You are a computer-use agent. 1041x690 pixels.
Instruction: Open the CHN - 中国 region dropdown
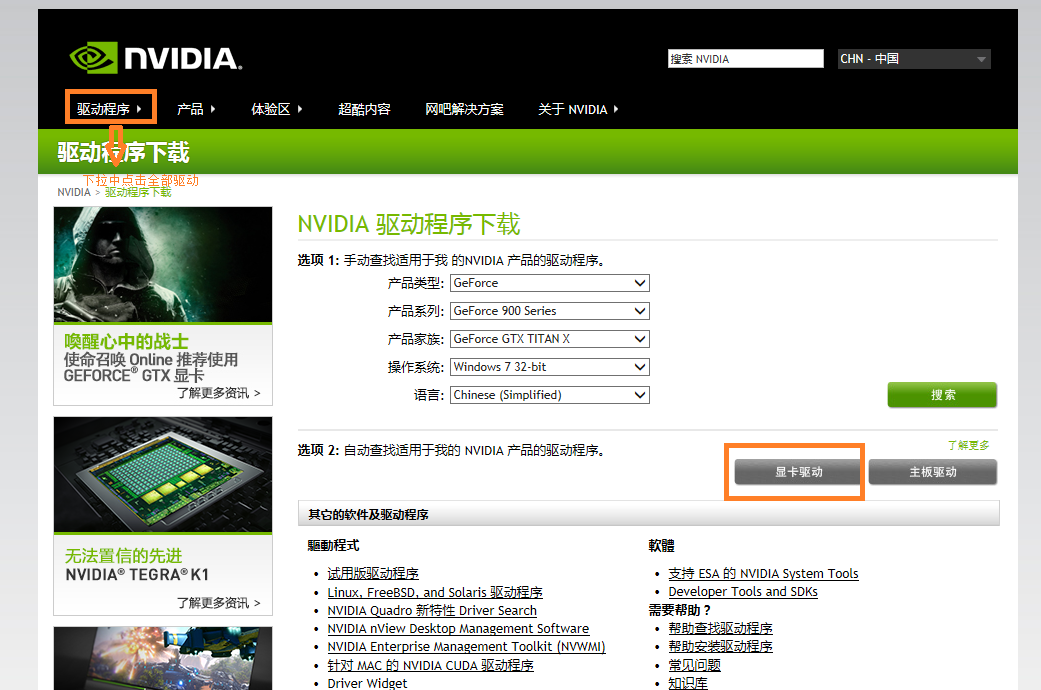(x=914, y=58)
